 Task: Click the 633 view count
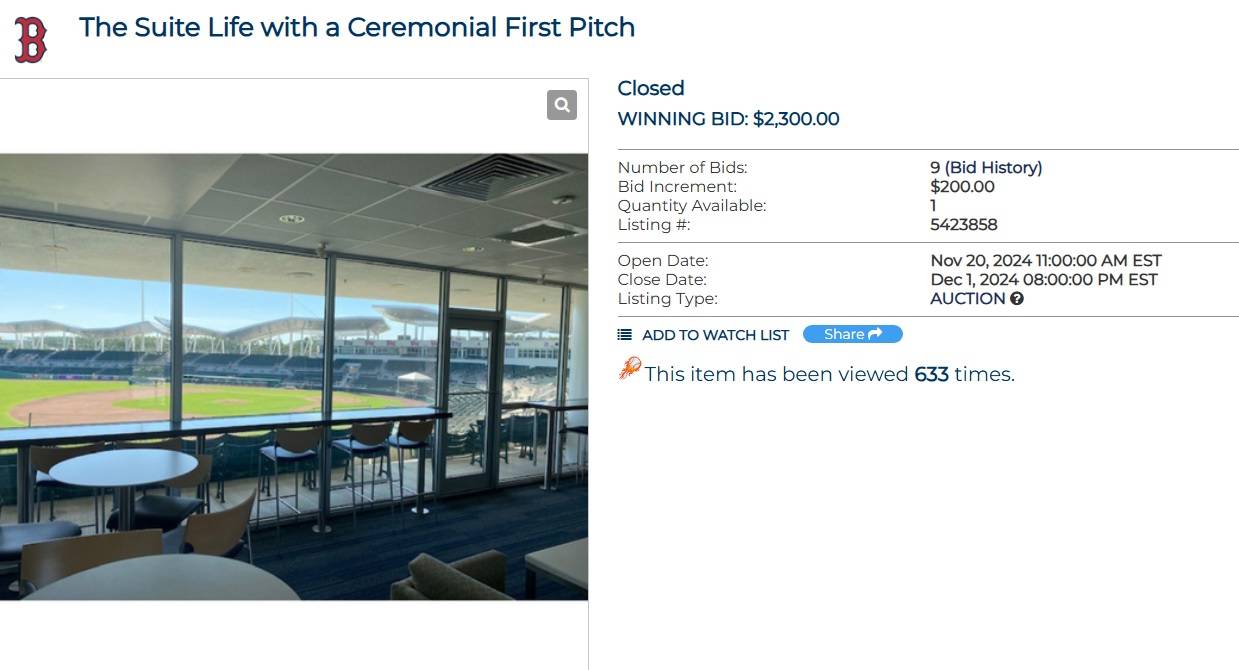tap(931, 374)
